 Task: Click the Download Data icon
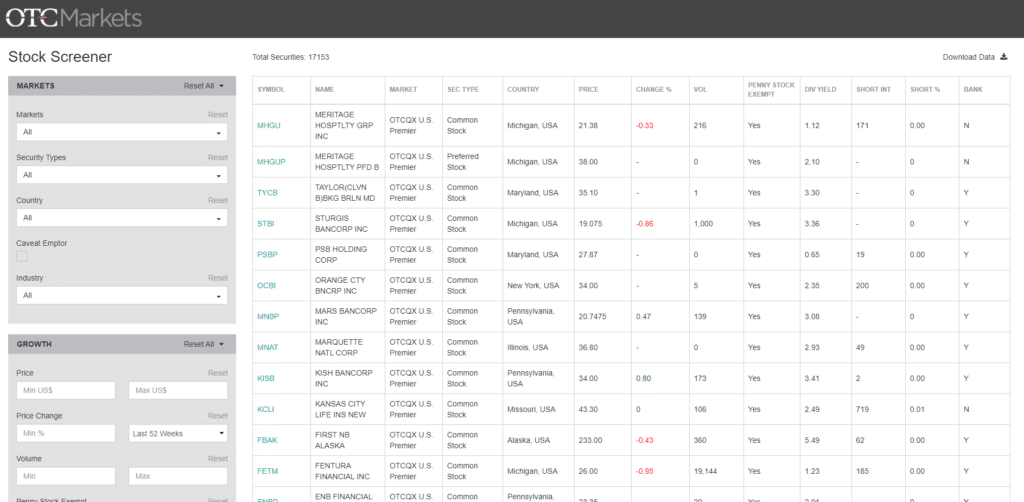(1004, 57)
